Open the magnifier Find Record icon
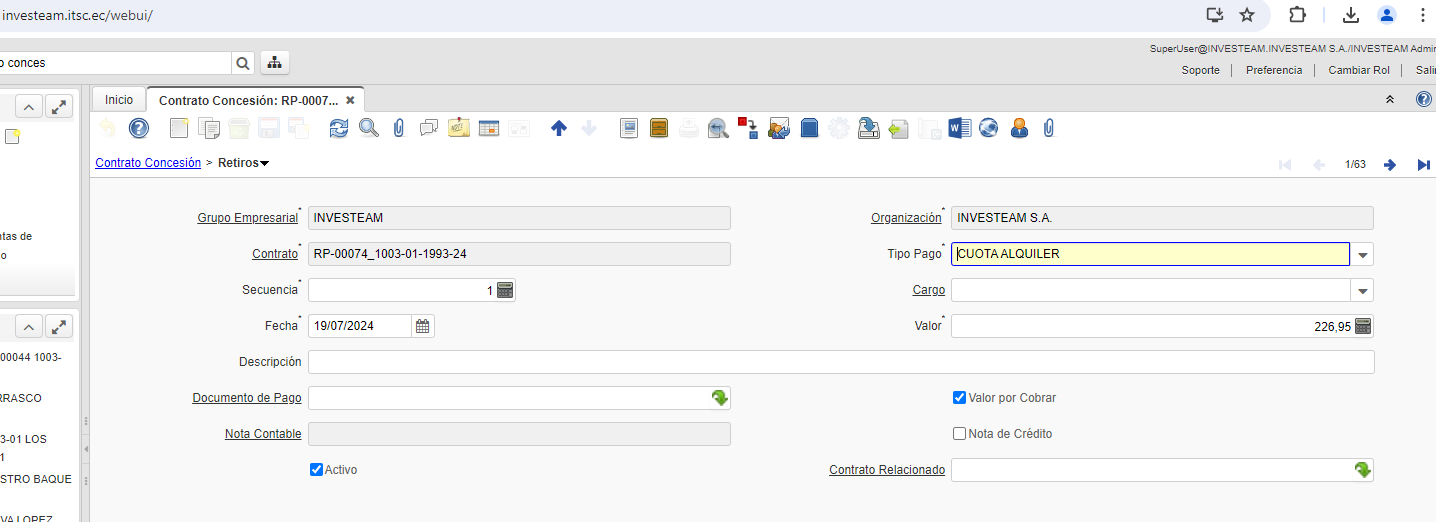1436x522 pixels. click(369, 128)
